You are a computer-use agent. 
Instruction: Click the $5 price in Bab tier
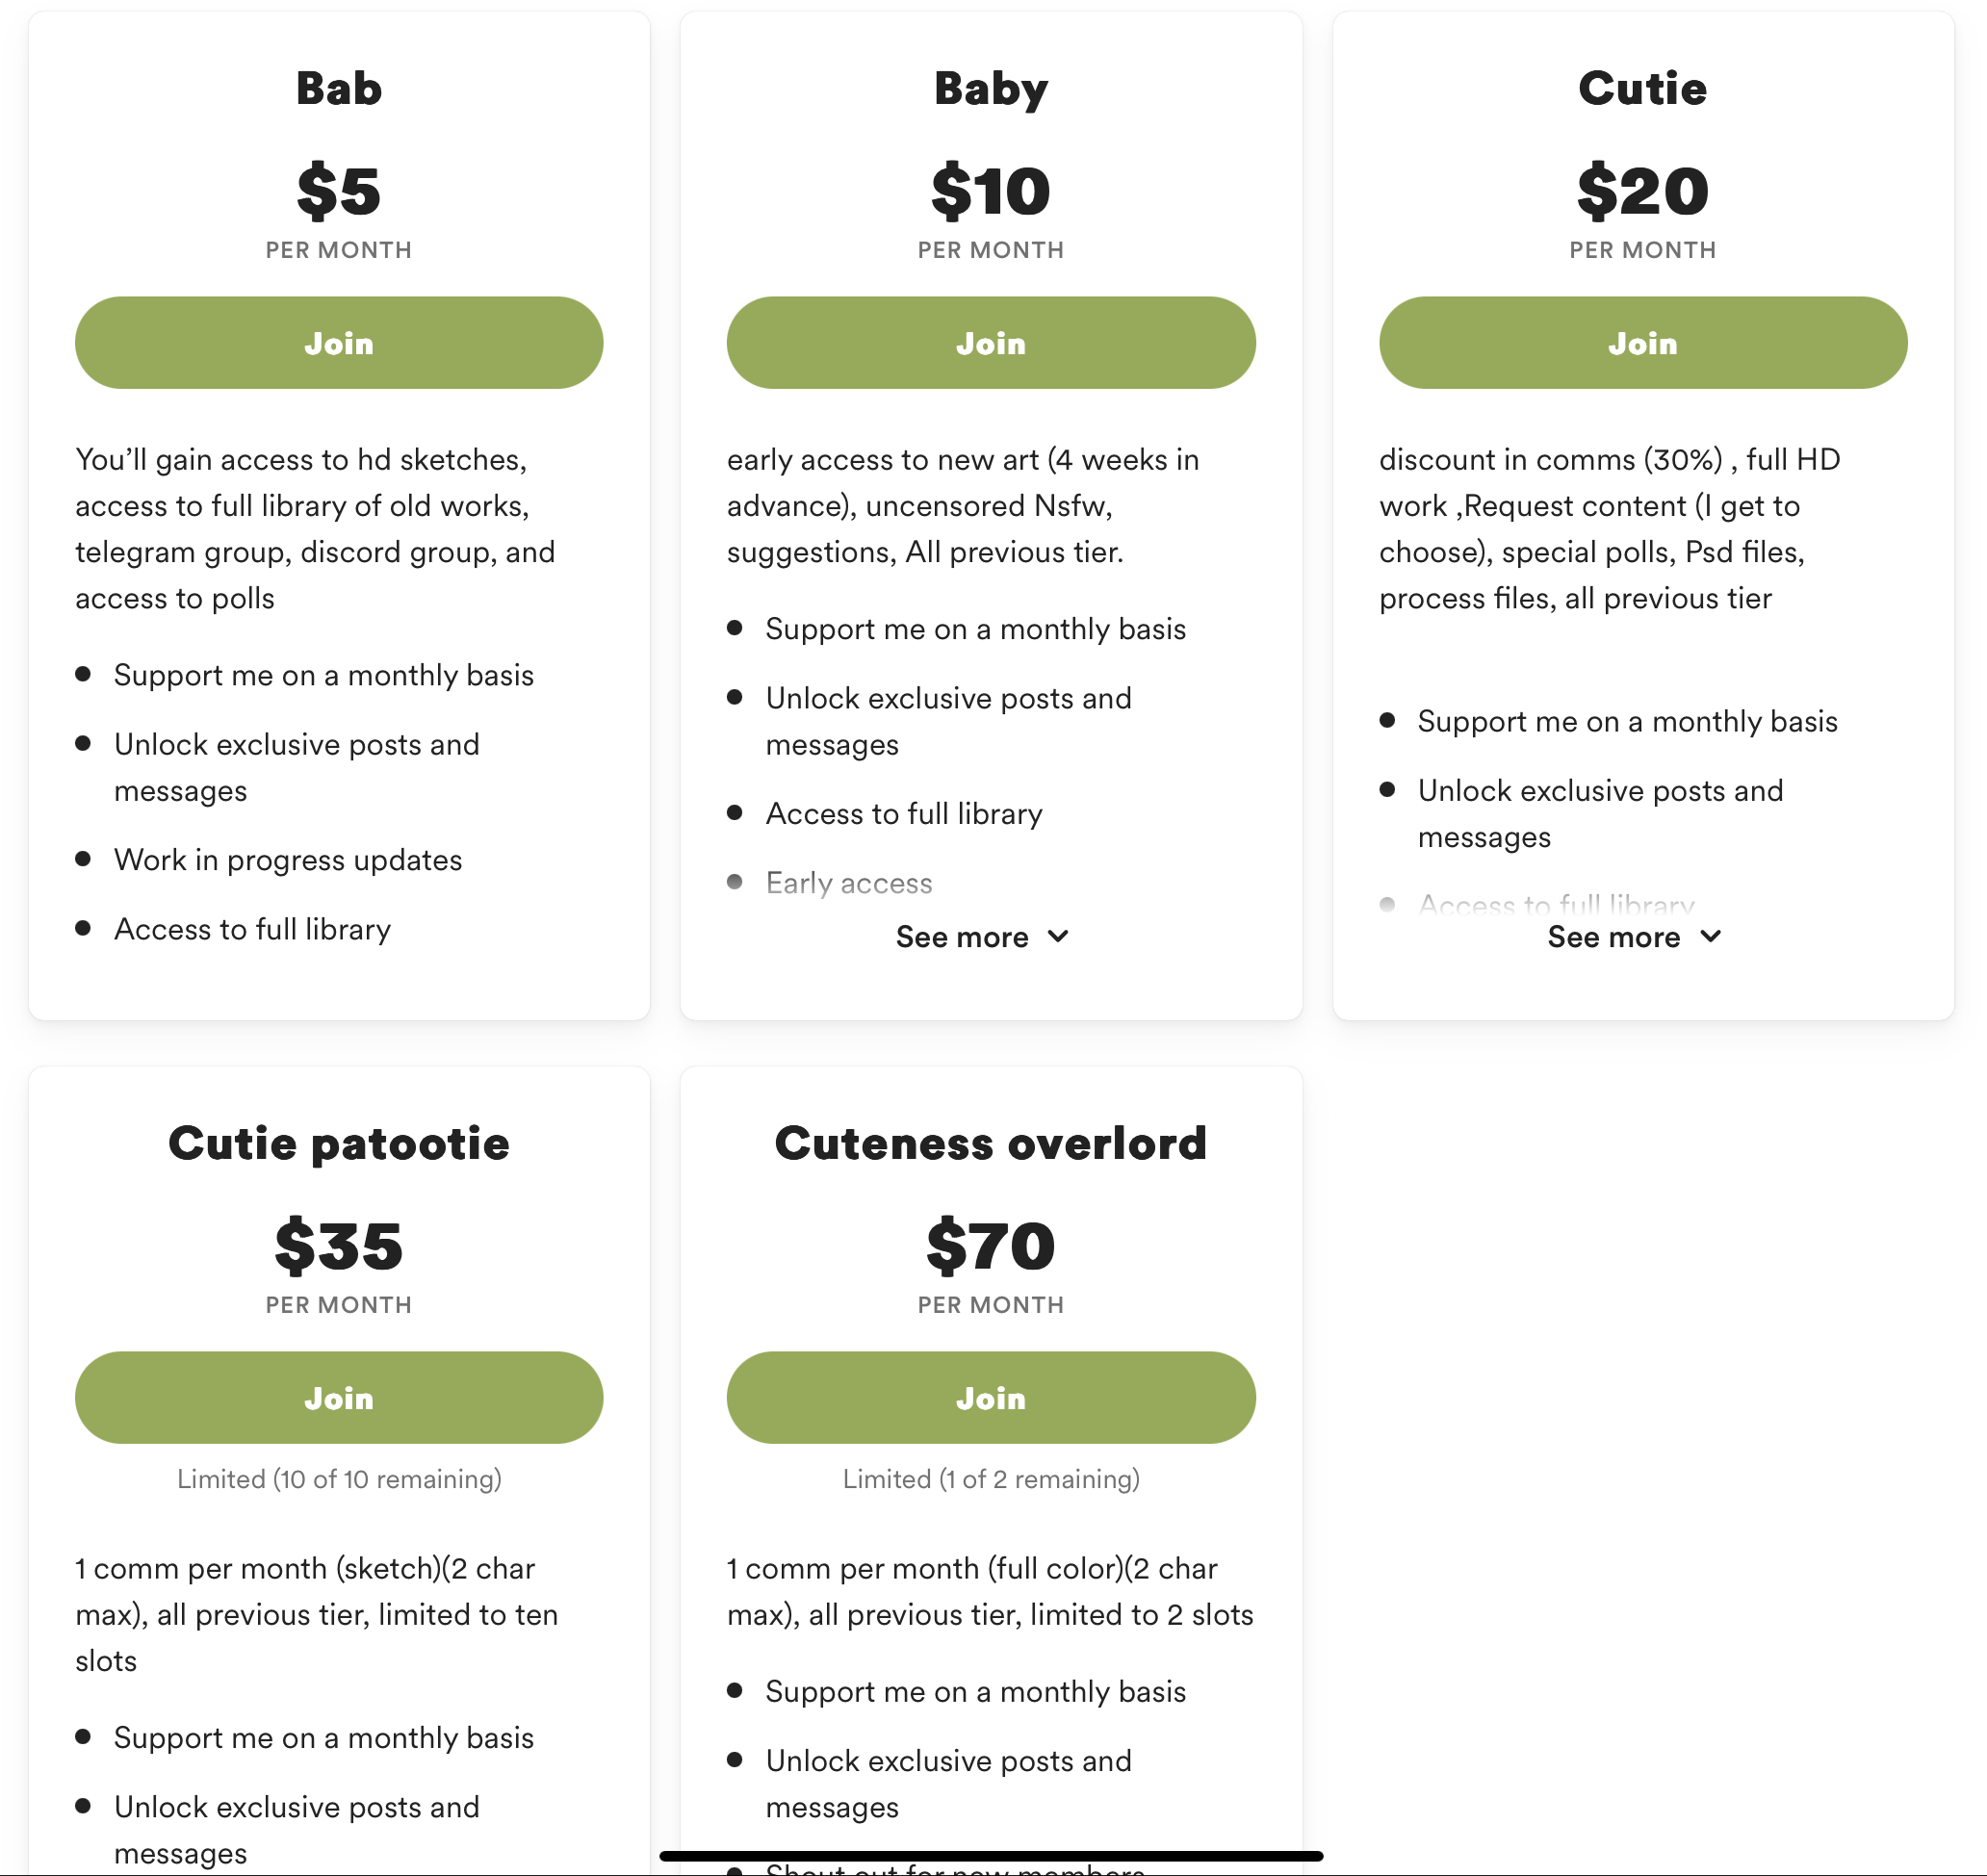pyautogui.click(x=338, y=191)
